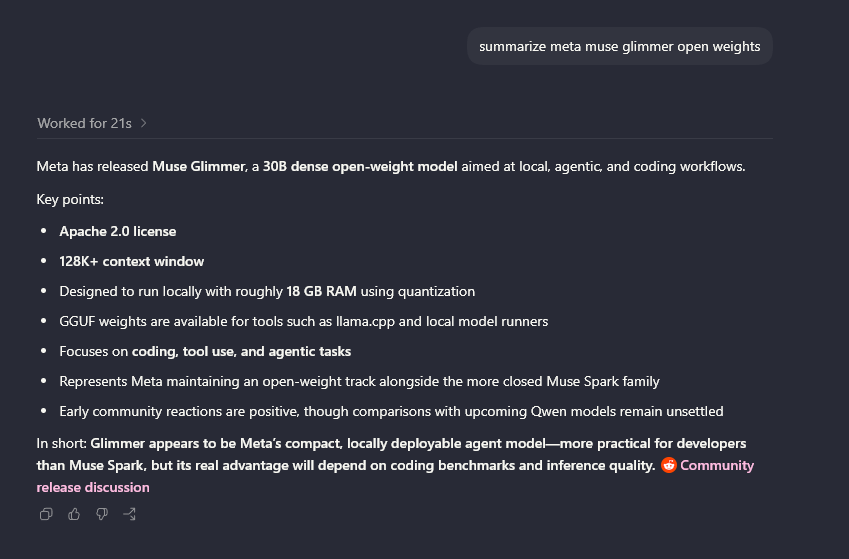The image size is (849, 559).
Task: Click bold coding, tool use, and agentic tasks
Action: [241, 352]
